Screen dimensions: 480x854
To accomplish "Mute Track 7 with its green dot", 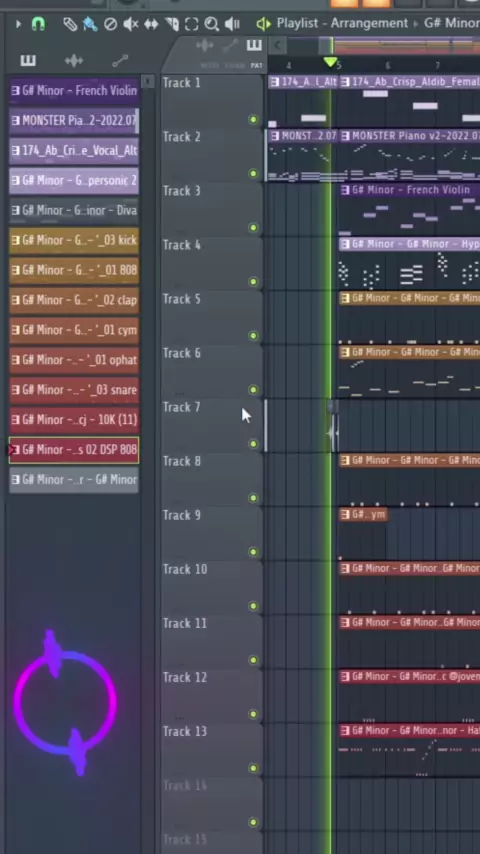I will click(x=253, y=444).
